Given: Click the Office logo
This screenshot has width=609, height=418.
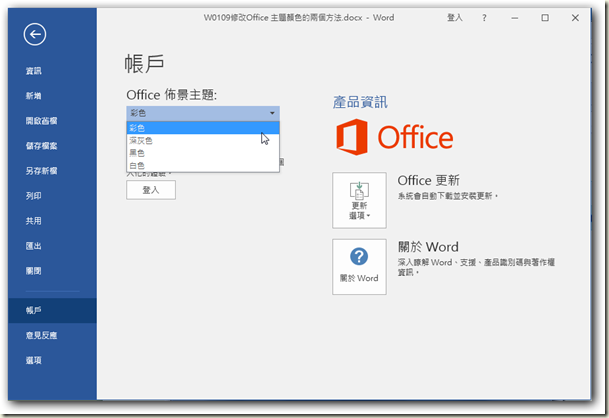Looking at the screenshot, I should click(395, 137).
